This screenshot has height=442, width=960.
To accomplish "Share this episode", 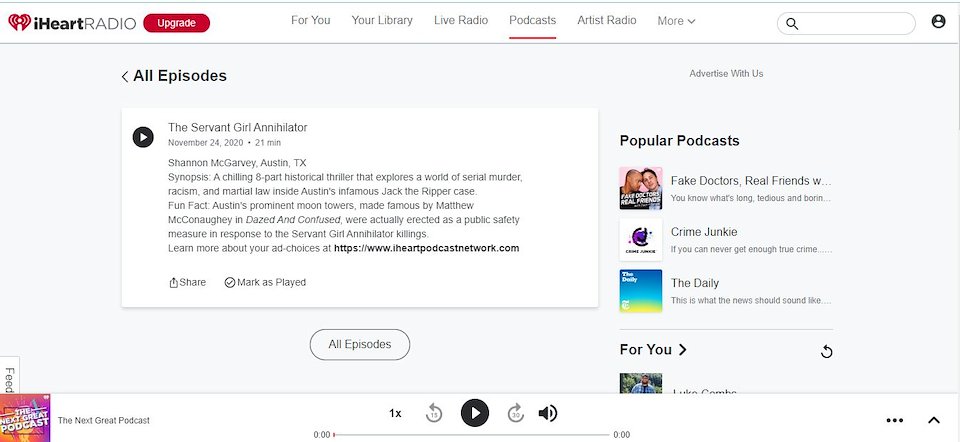I will (x=187, y=282).
